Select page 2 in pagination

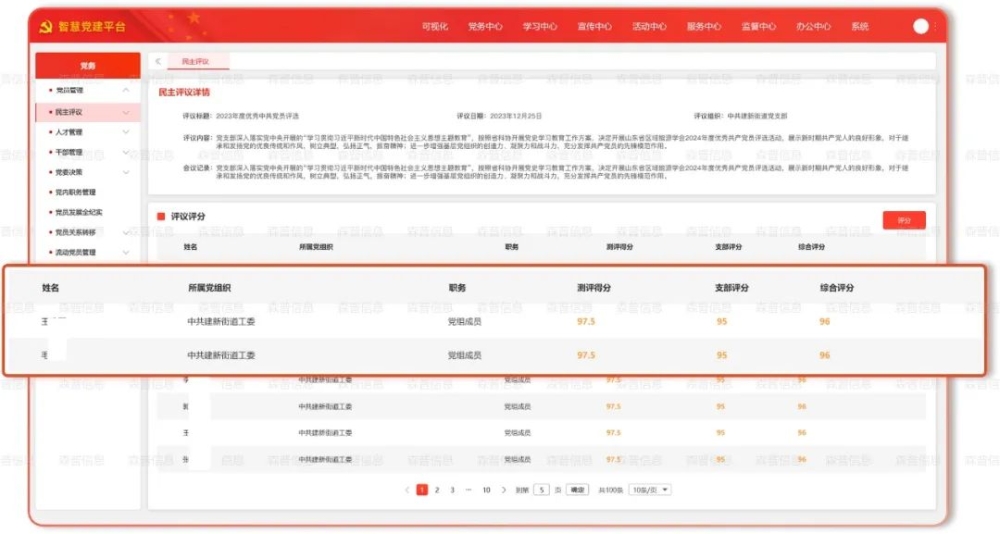tap(437, 490)
